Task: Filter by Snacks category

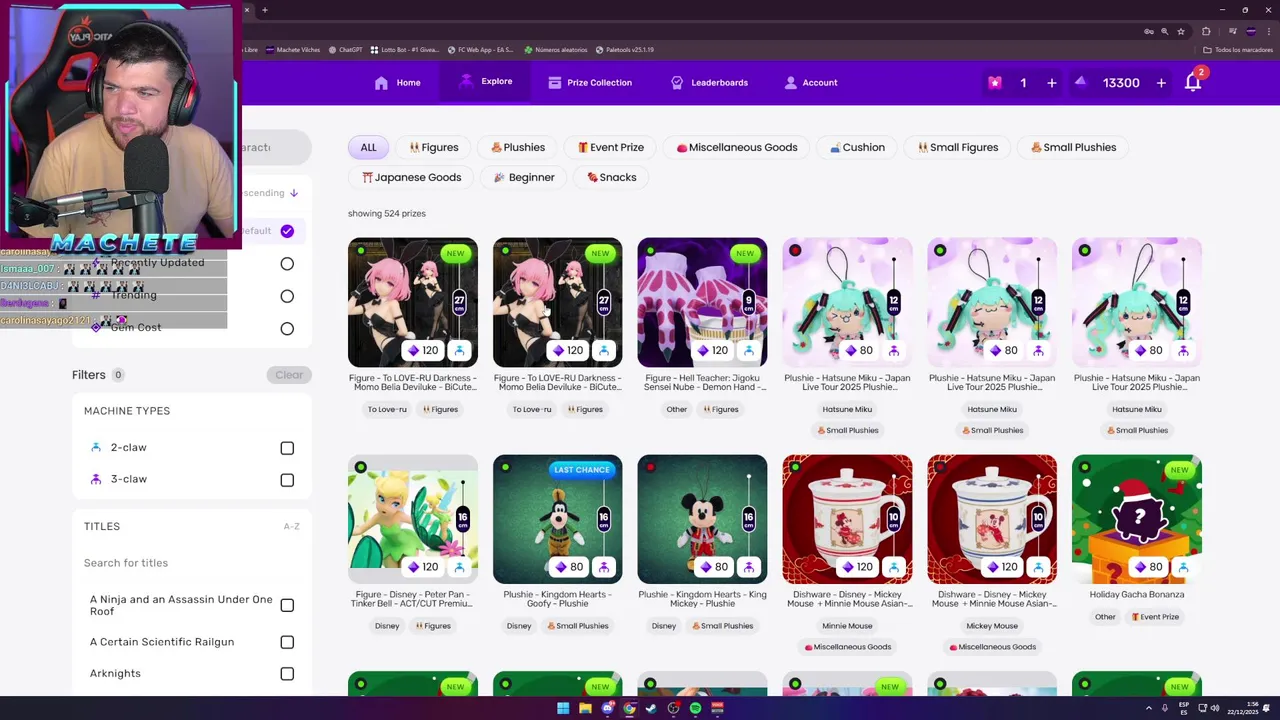Action: point(612,177)
